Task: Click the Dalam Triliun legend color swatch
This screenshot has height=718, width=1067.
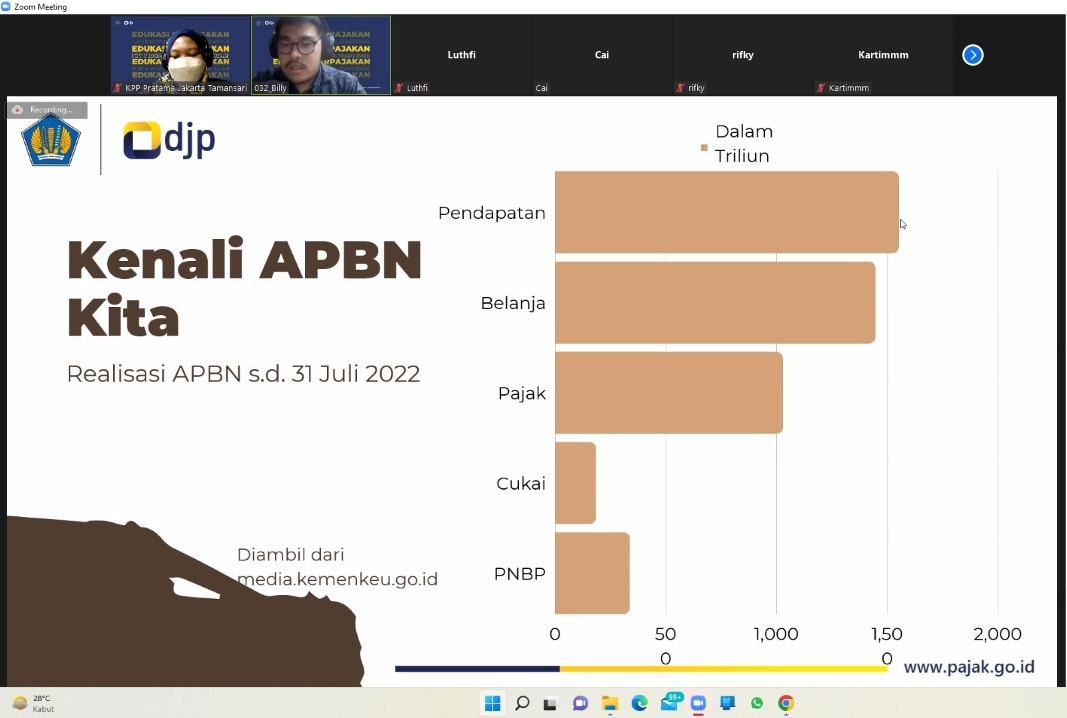Action: pos(704,148)
